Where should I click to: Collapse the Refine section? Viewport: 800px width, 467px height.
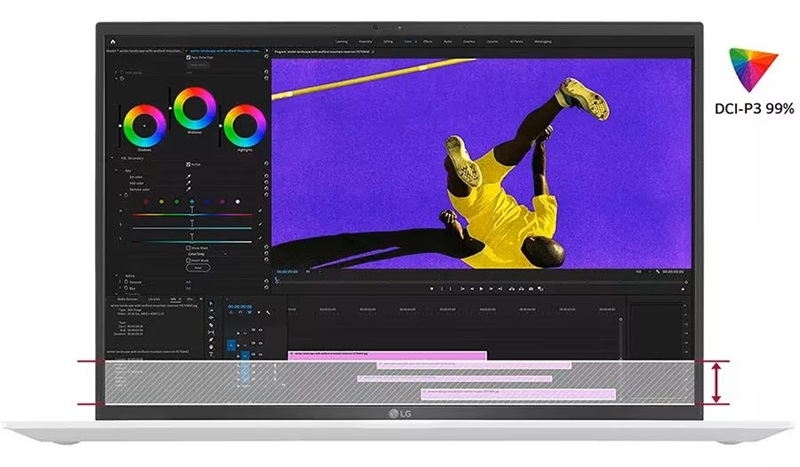(x=116, y=275)
